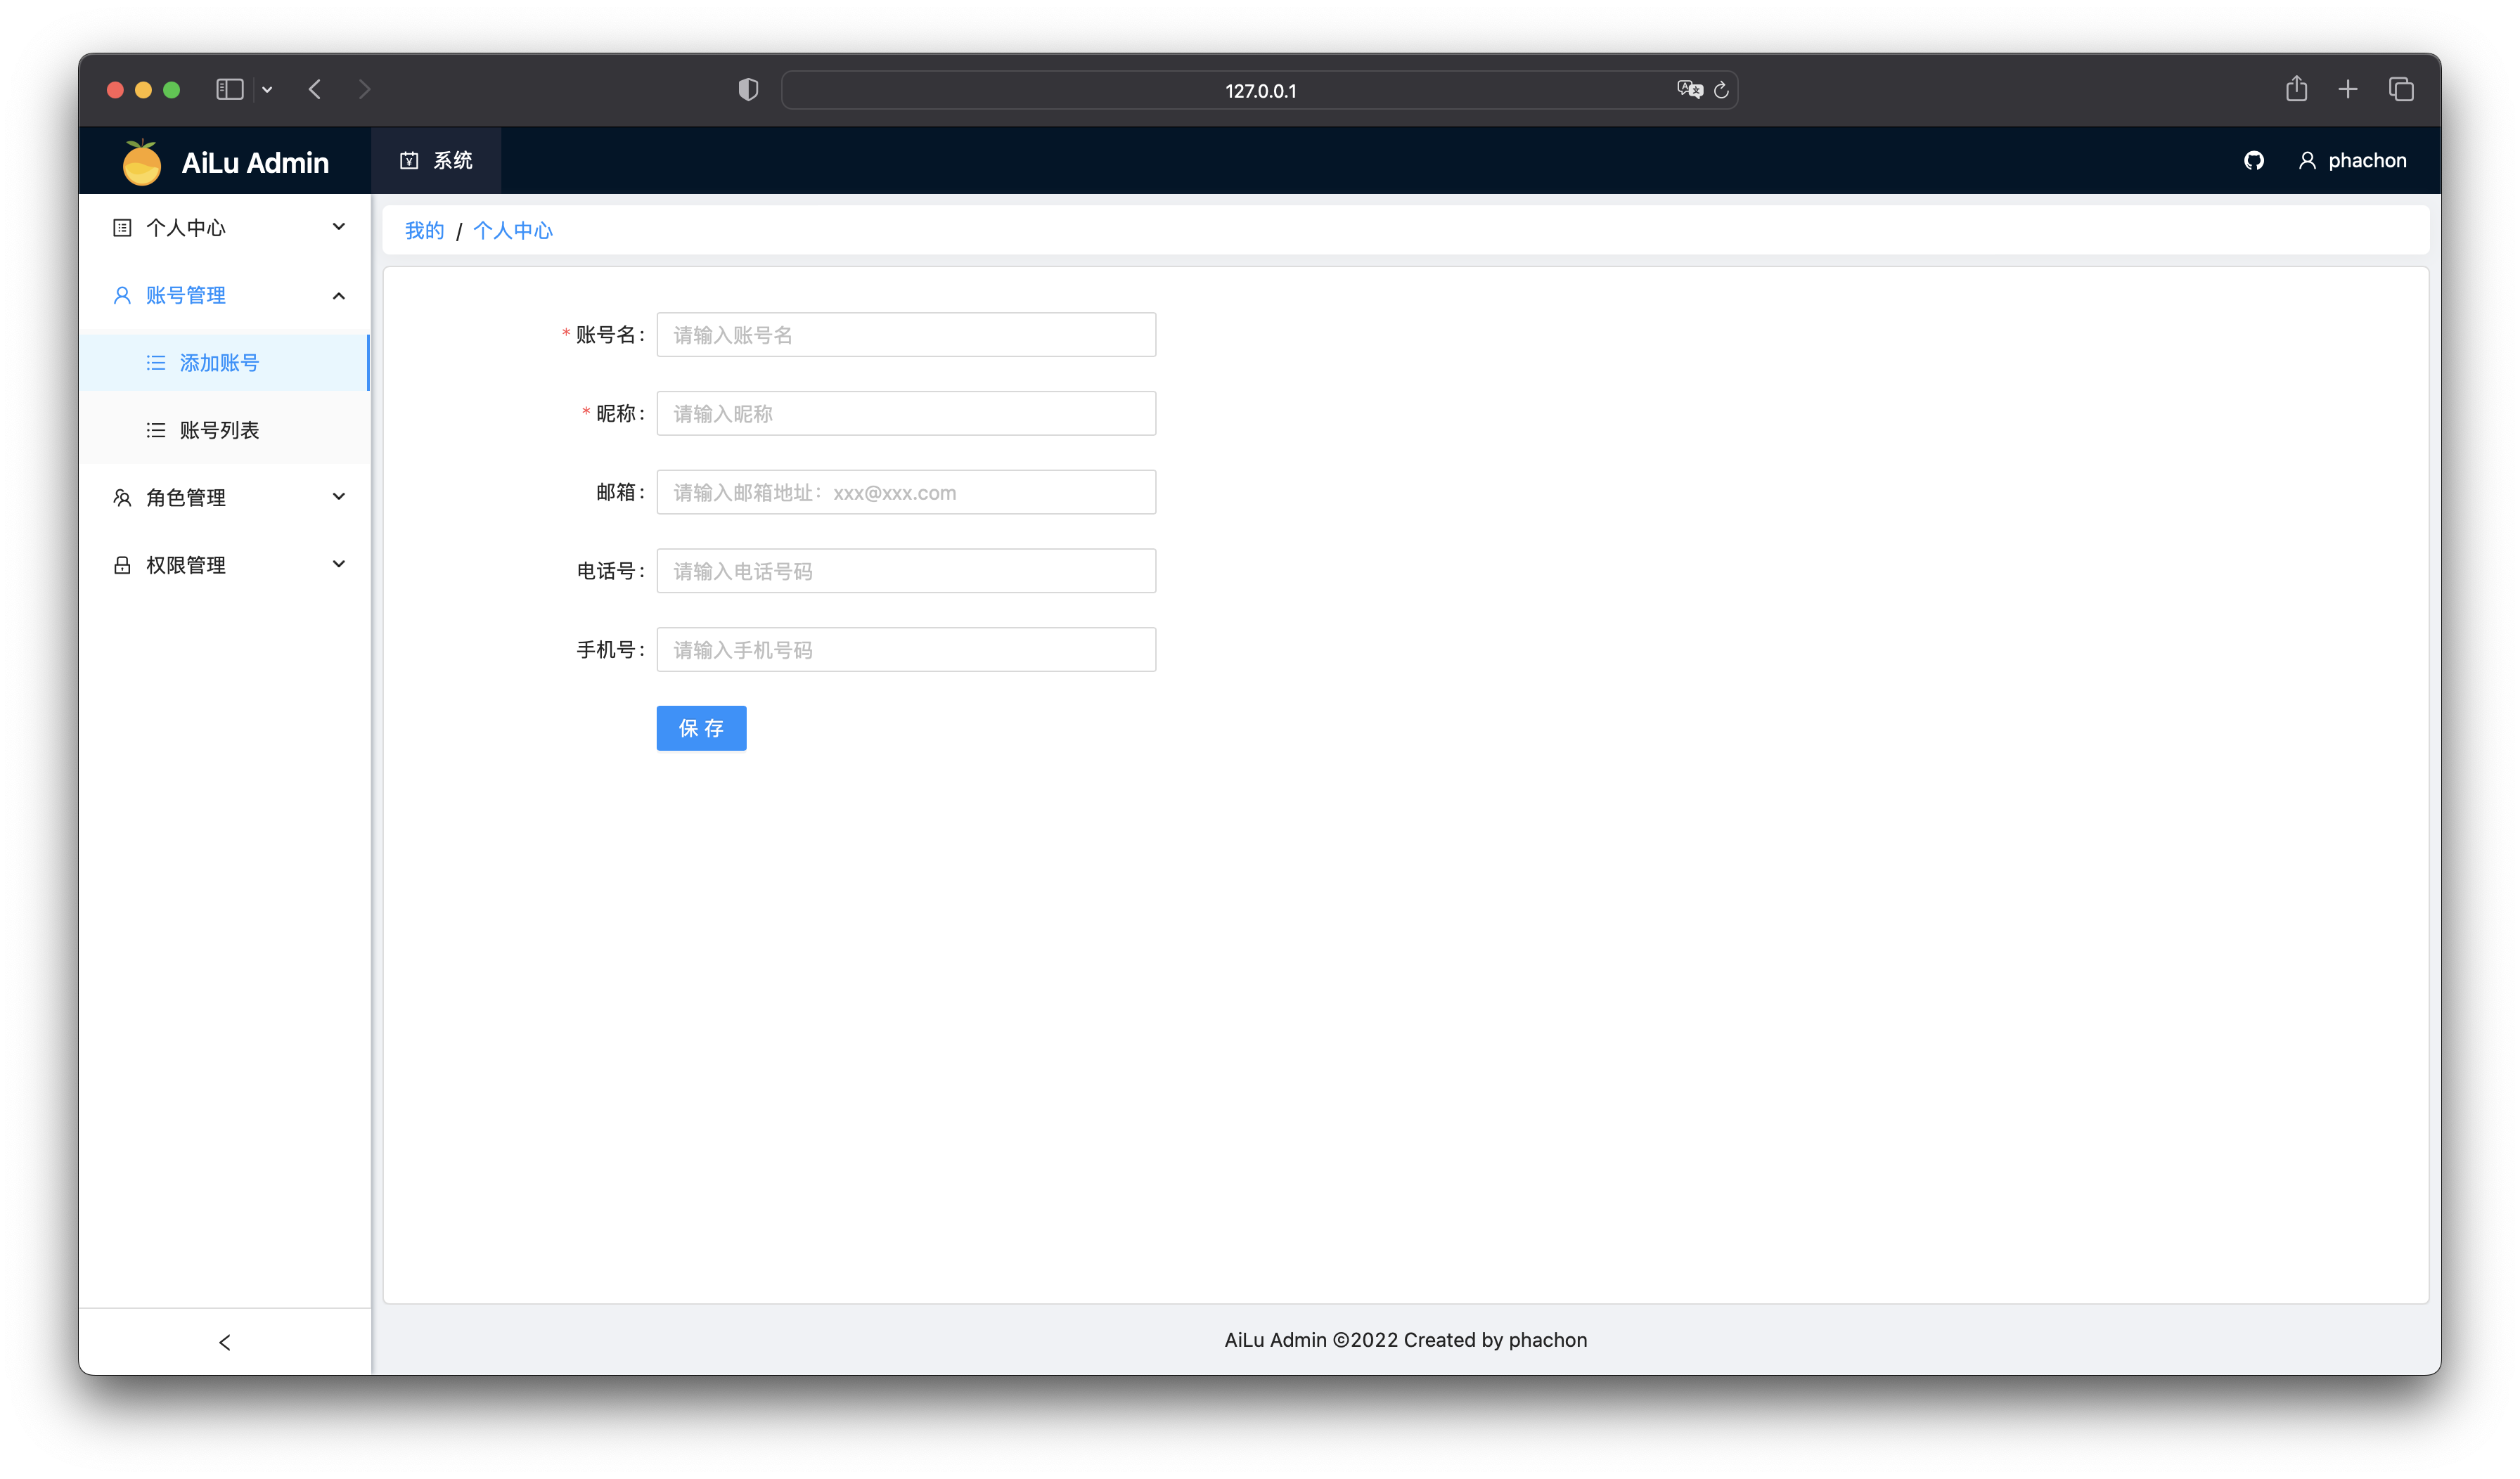Viewport: 2520px width, 1479px height.
Task: Click into the 邮箱 email field
Action: (x=905, y=492)
